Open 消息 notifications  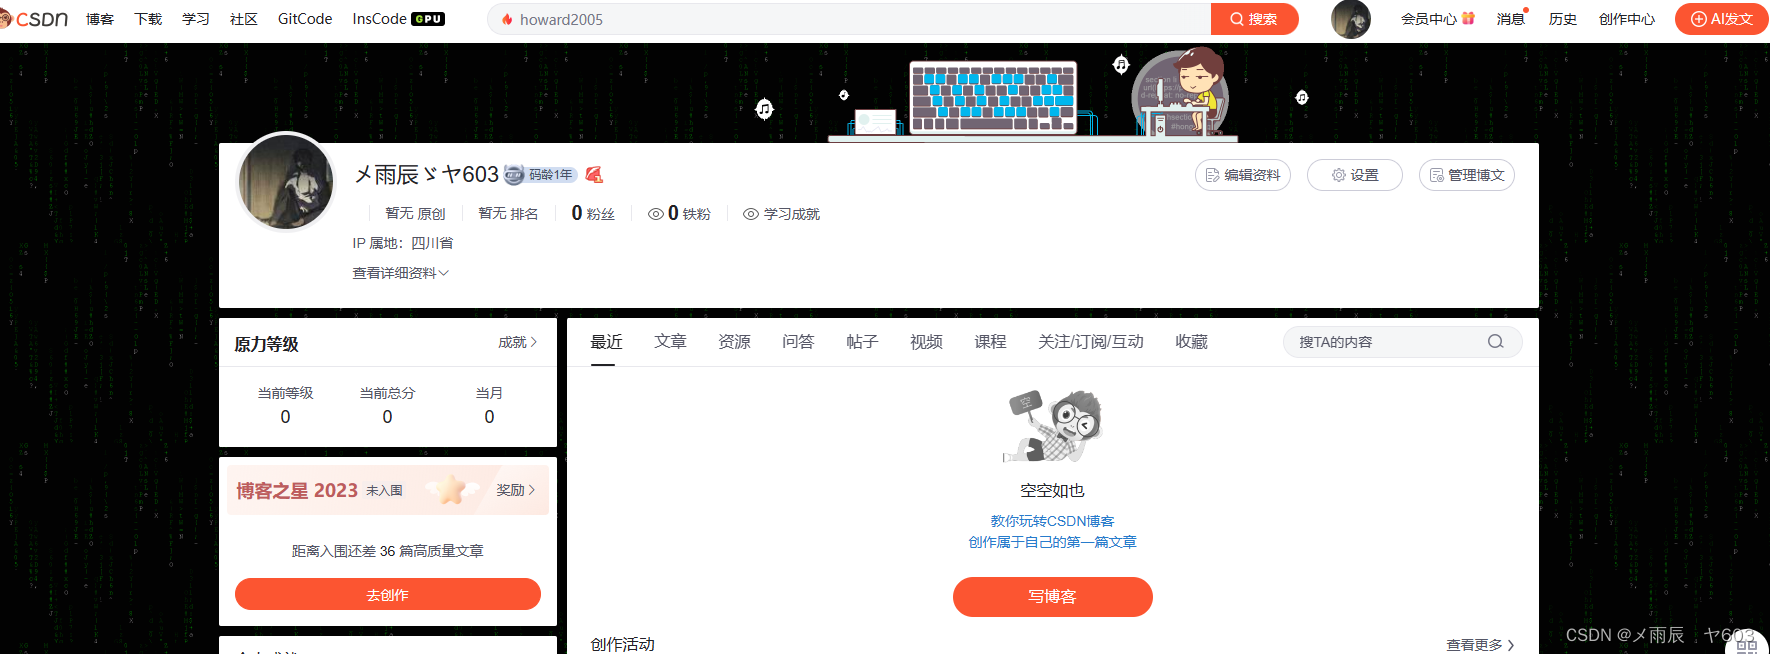[x=1510, y=19]
